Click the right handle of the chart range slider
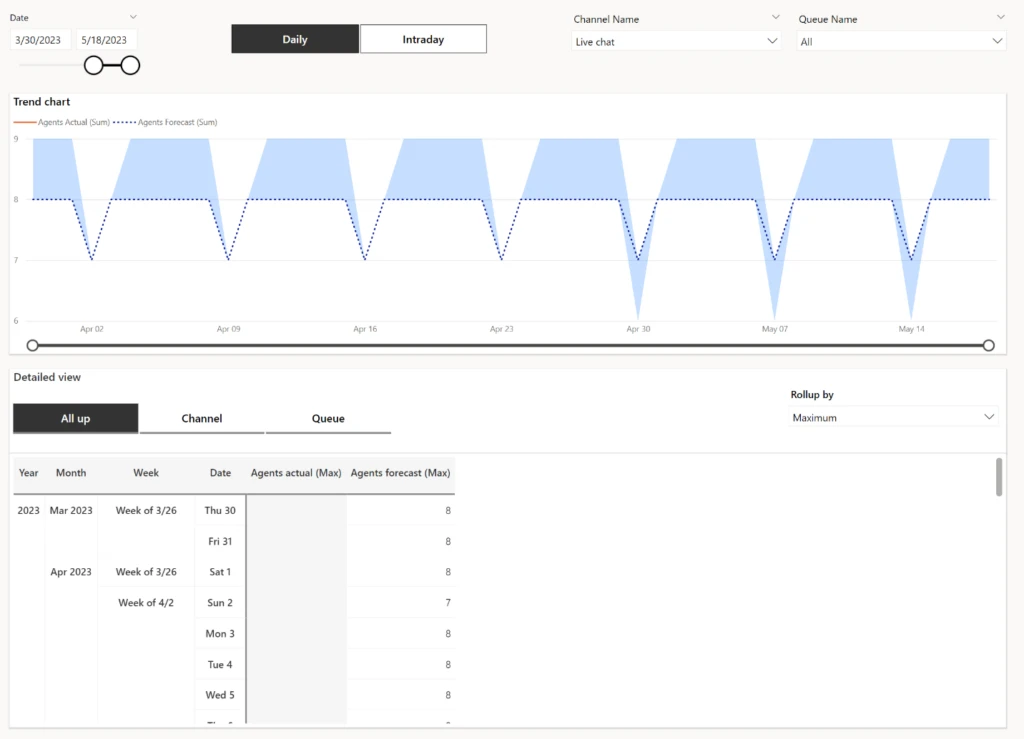 tap(988, 345)
